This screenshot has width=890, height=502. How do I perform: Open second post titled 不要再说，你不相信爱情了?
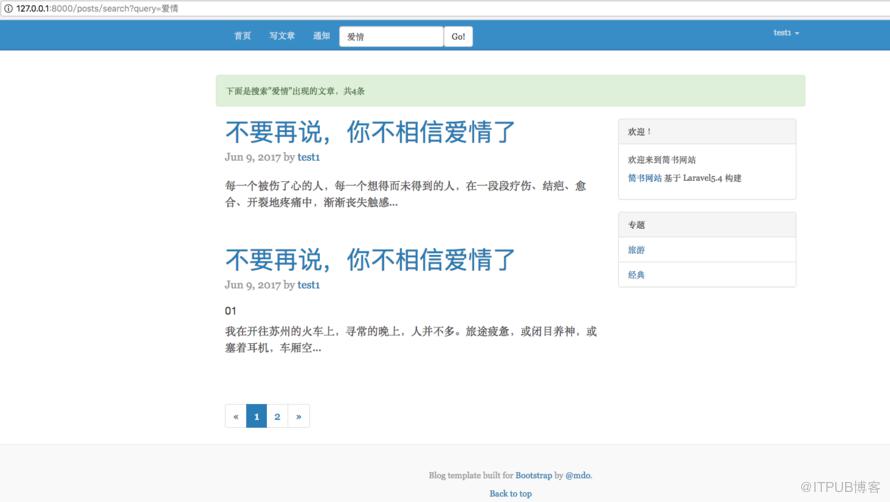[x=370, y=260]
